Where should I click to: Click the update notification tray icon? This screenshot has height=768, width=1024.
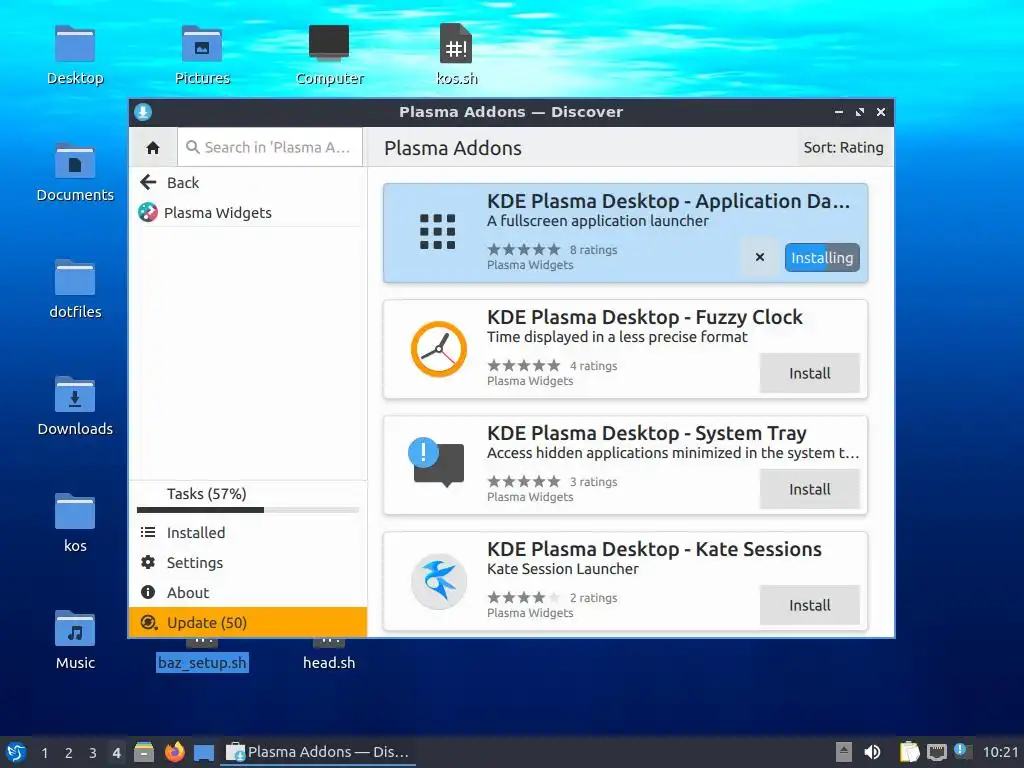click(963, 750)
